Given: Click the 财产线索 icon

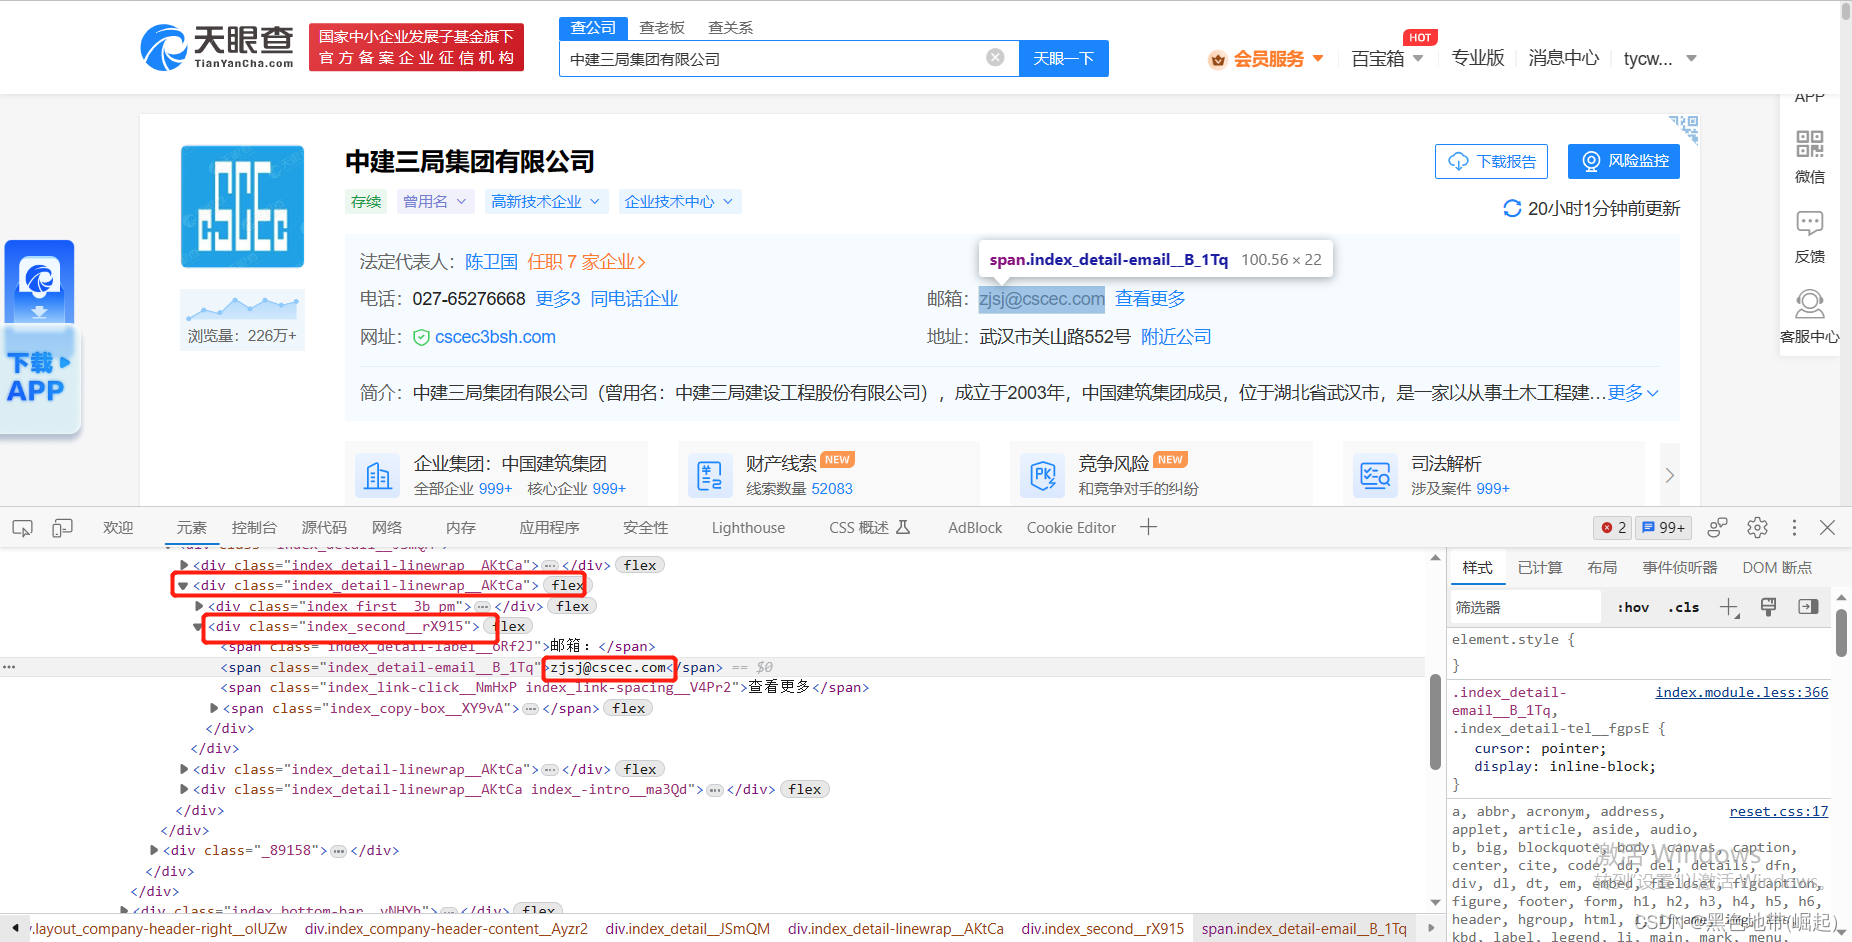Looking at the screenshot, I should [x=710, y=475].
